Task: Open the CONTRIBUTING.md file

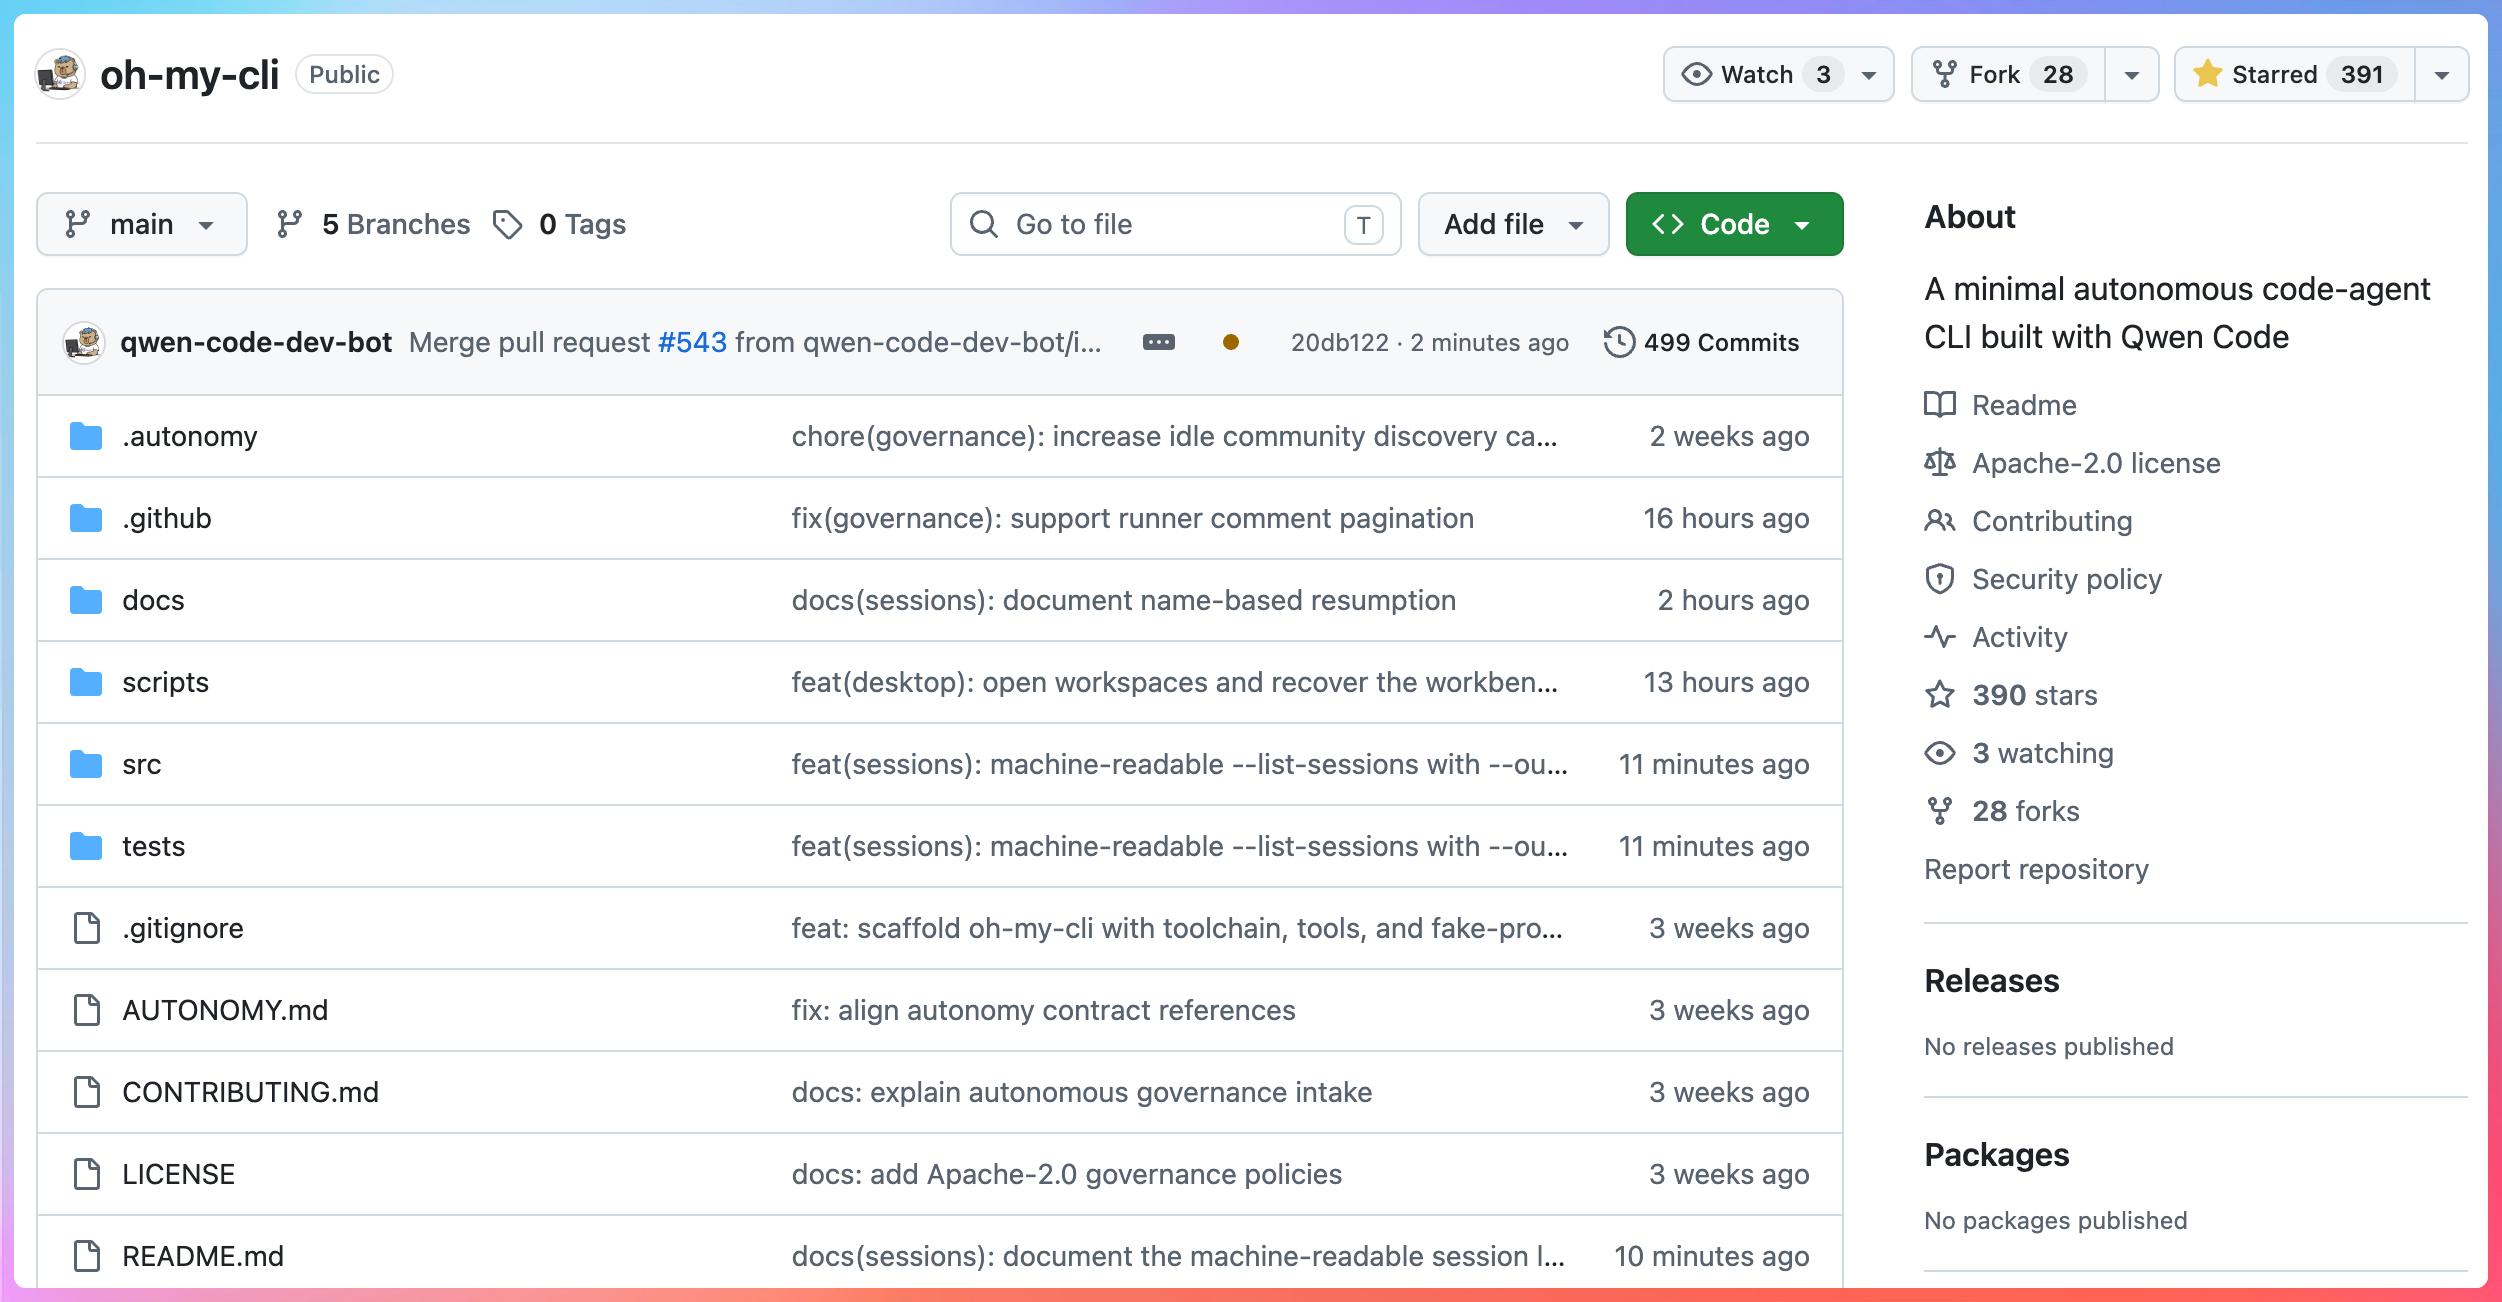Action: point(250,1092)
